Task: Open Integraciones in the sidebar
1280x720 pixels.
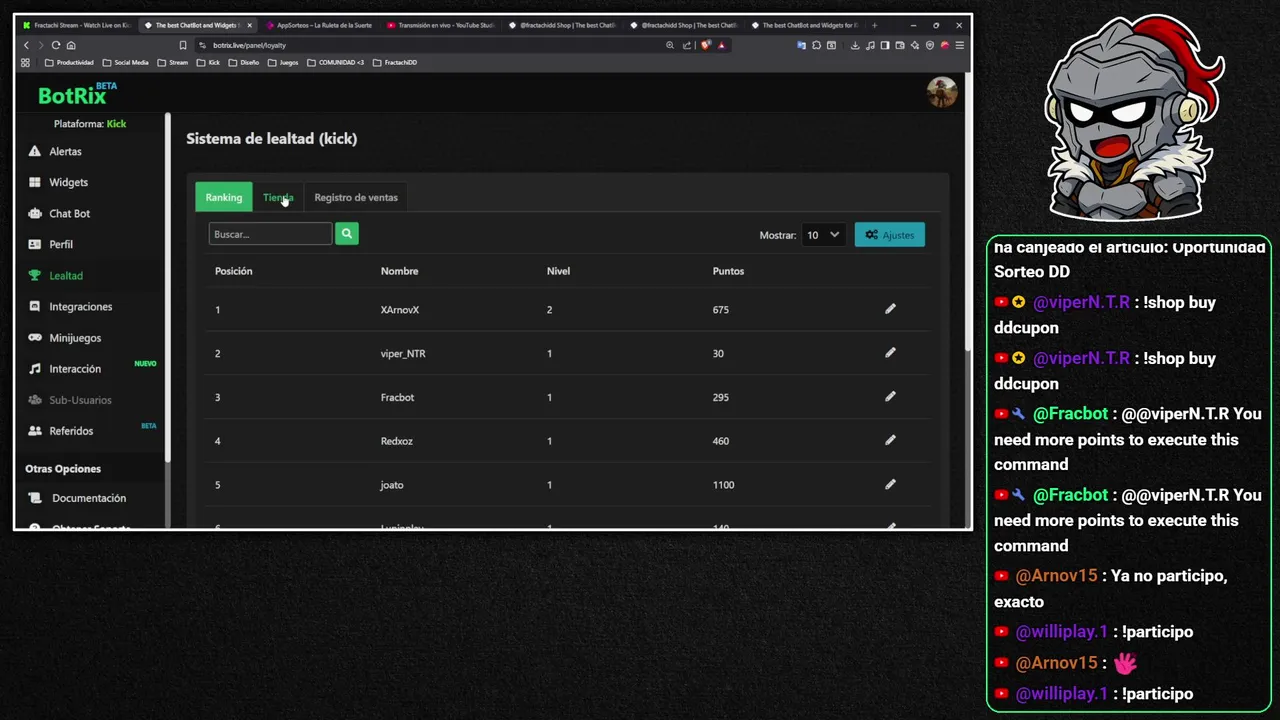Action: (x=70, y=307)
